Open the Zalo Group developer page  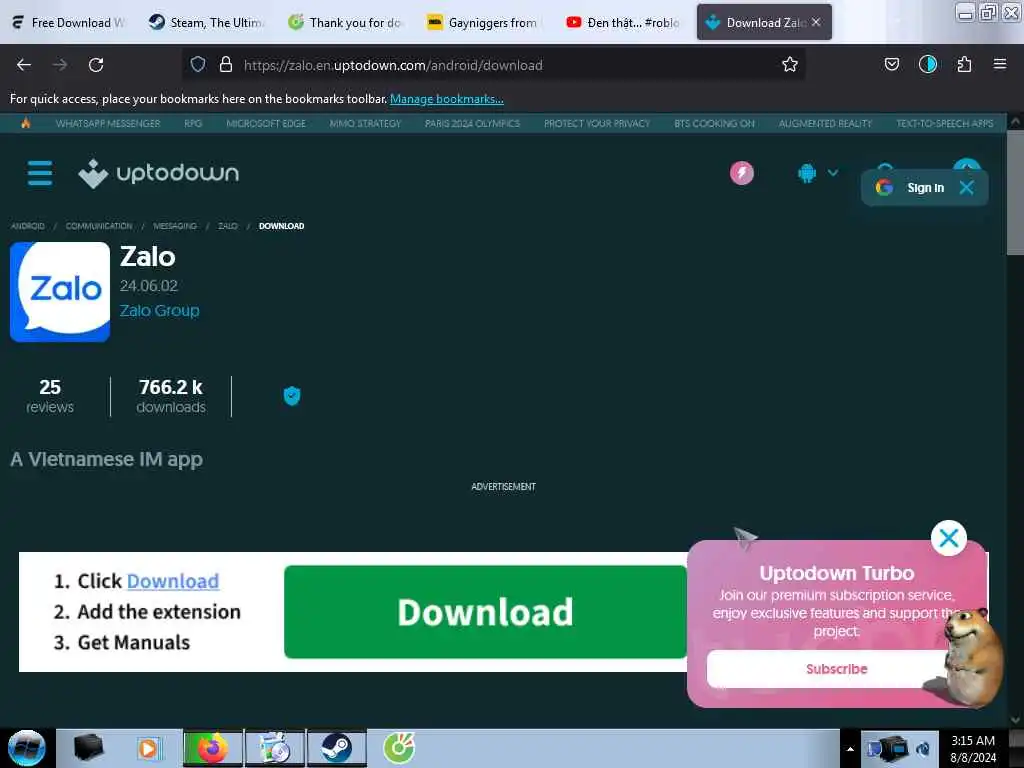[x=159, y=310]
